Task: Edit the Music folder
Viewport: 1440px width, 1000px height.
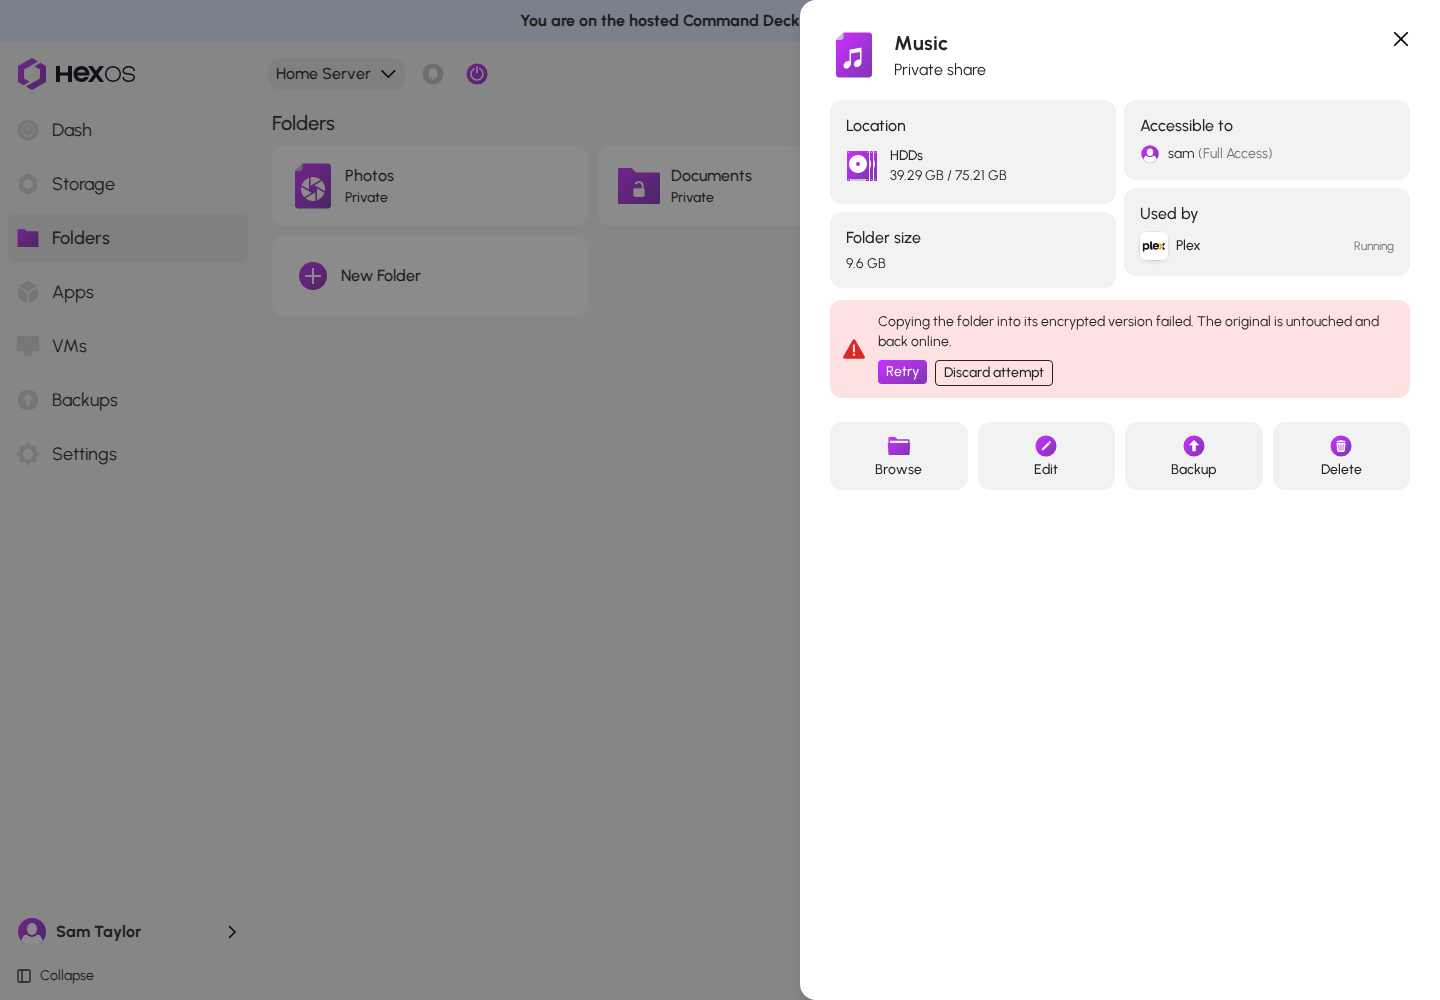Action: 1046,456
